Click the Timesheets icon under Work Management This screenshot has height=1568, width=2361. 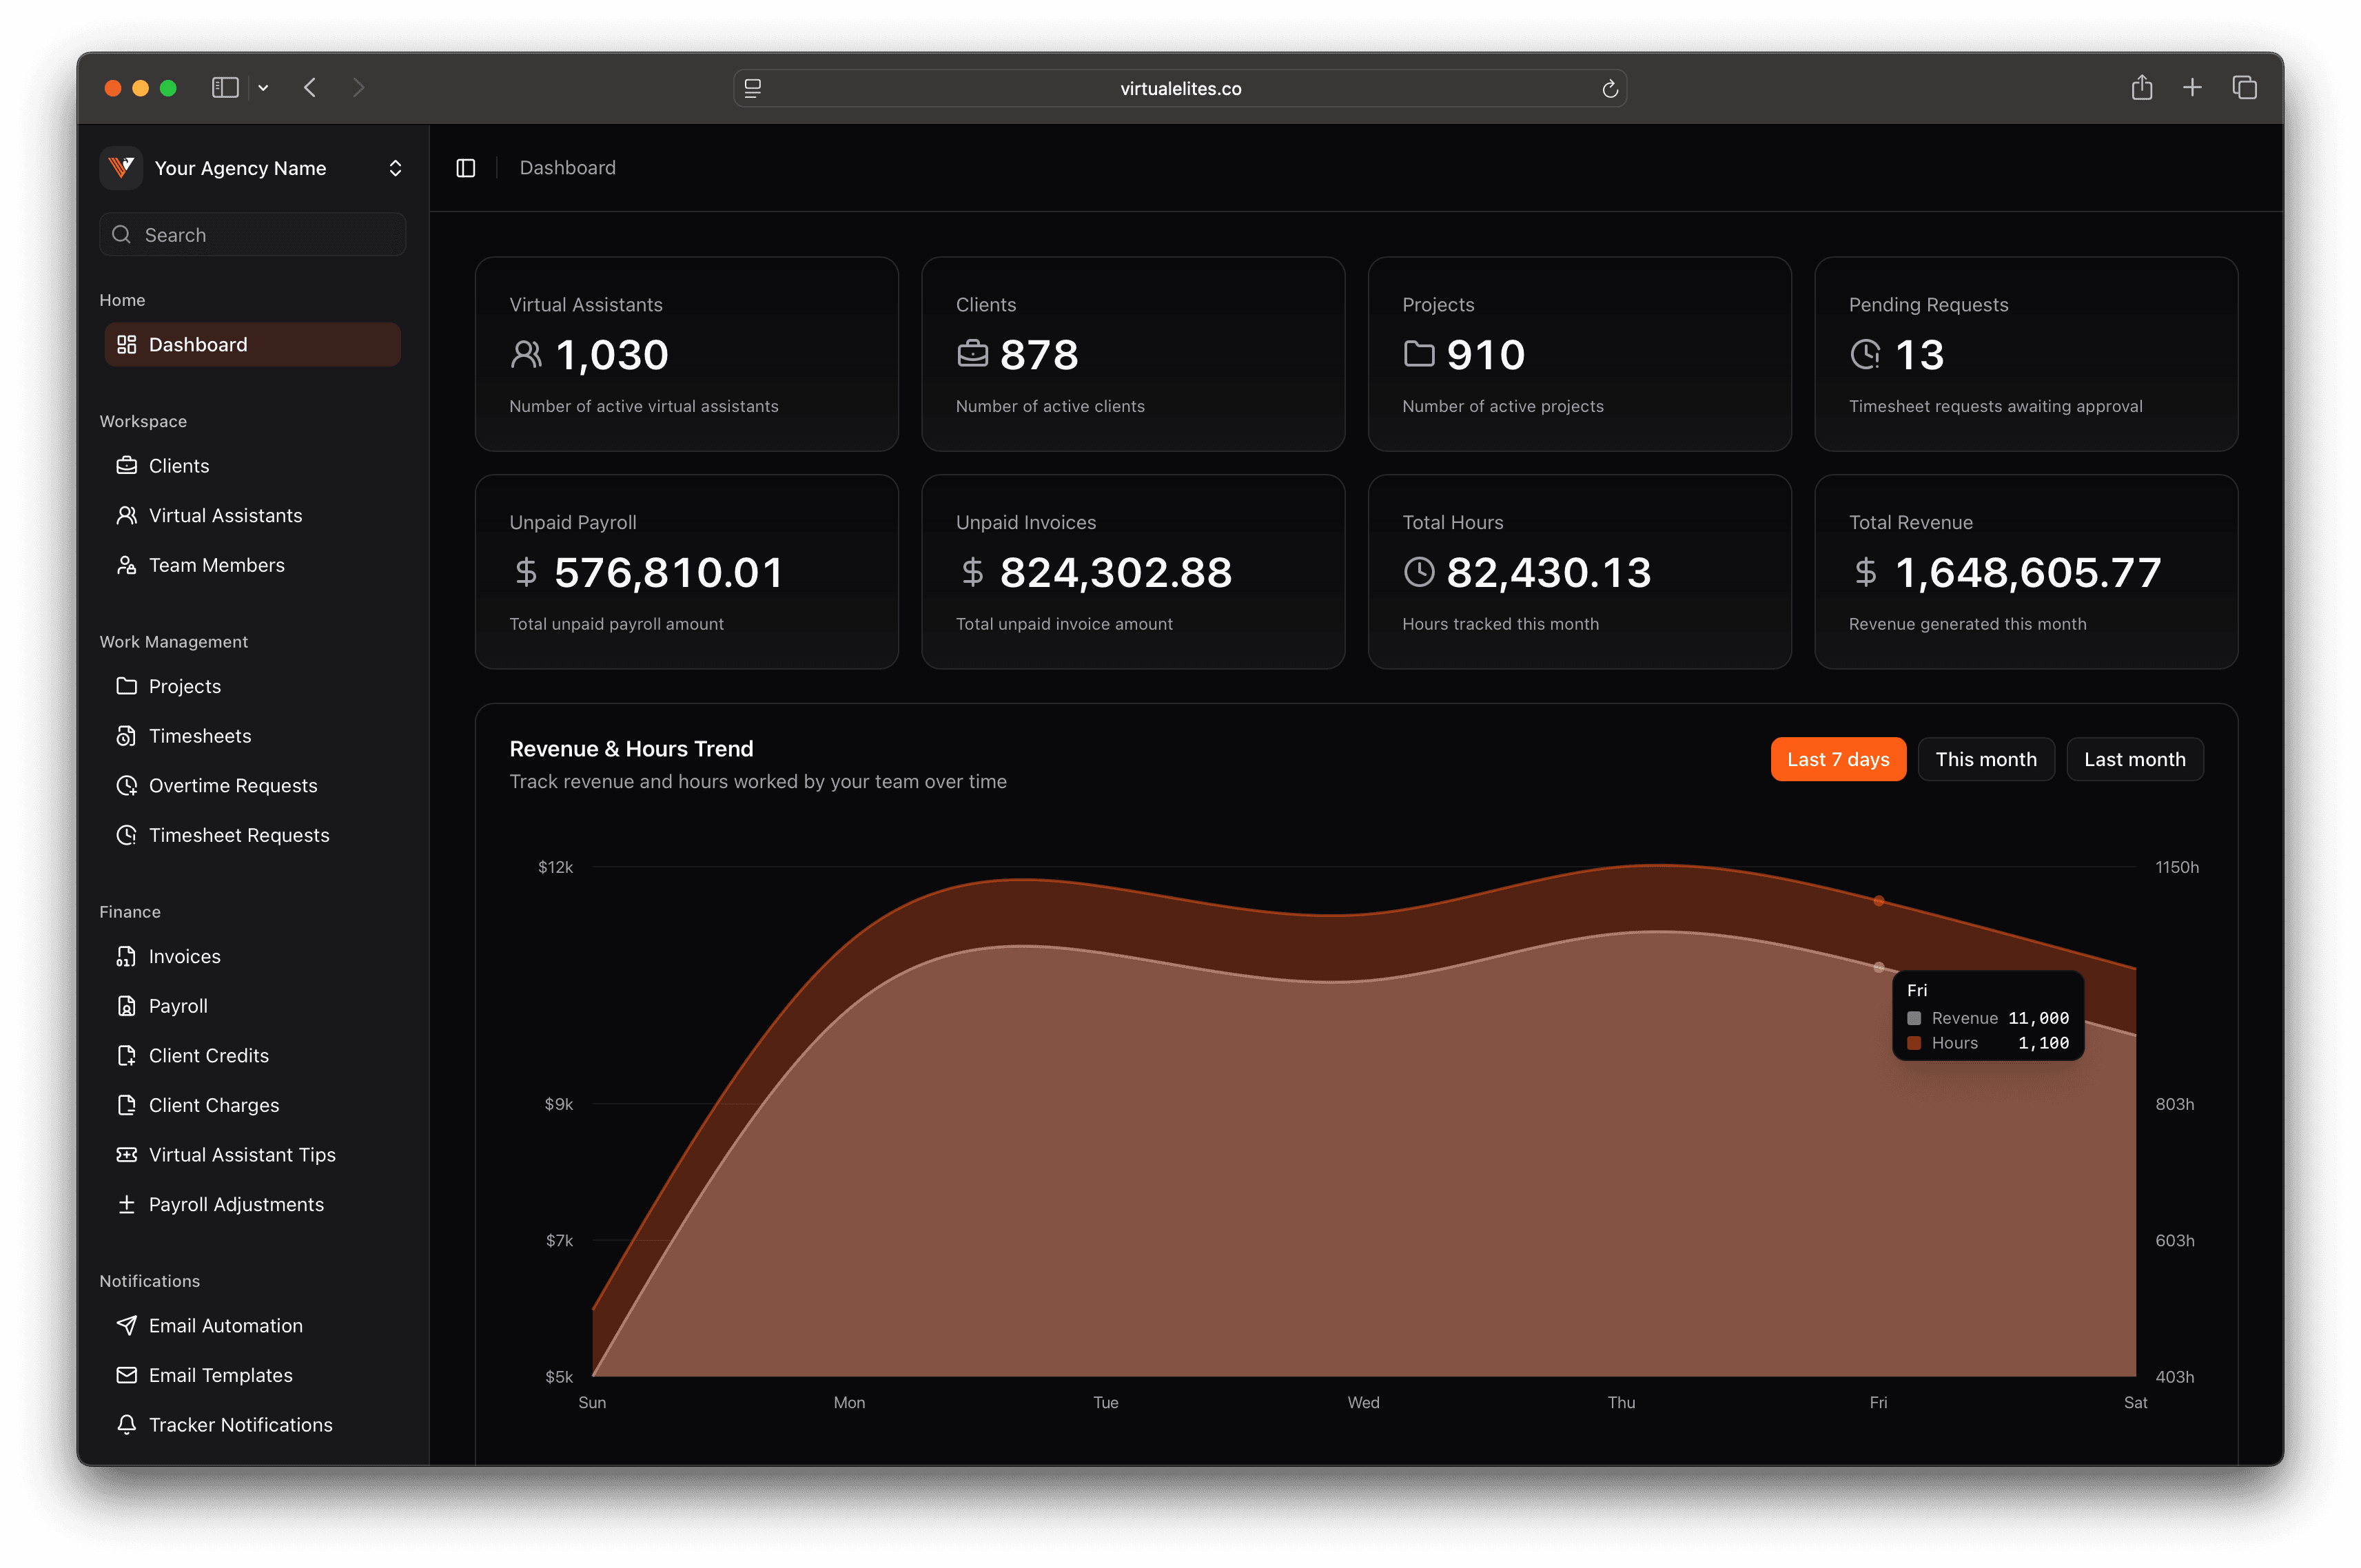click(127, 735)
